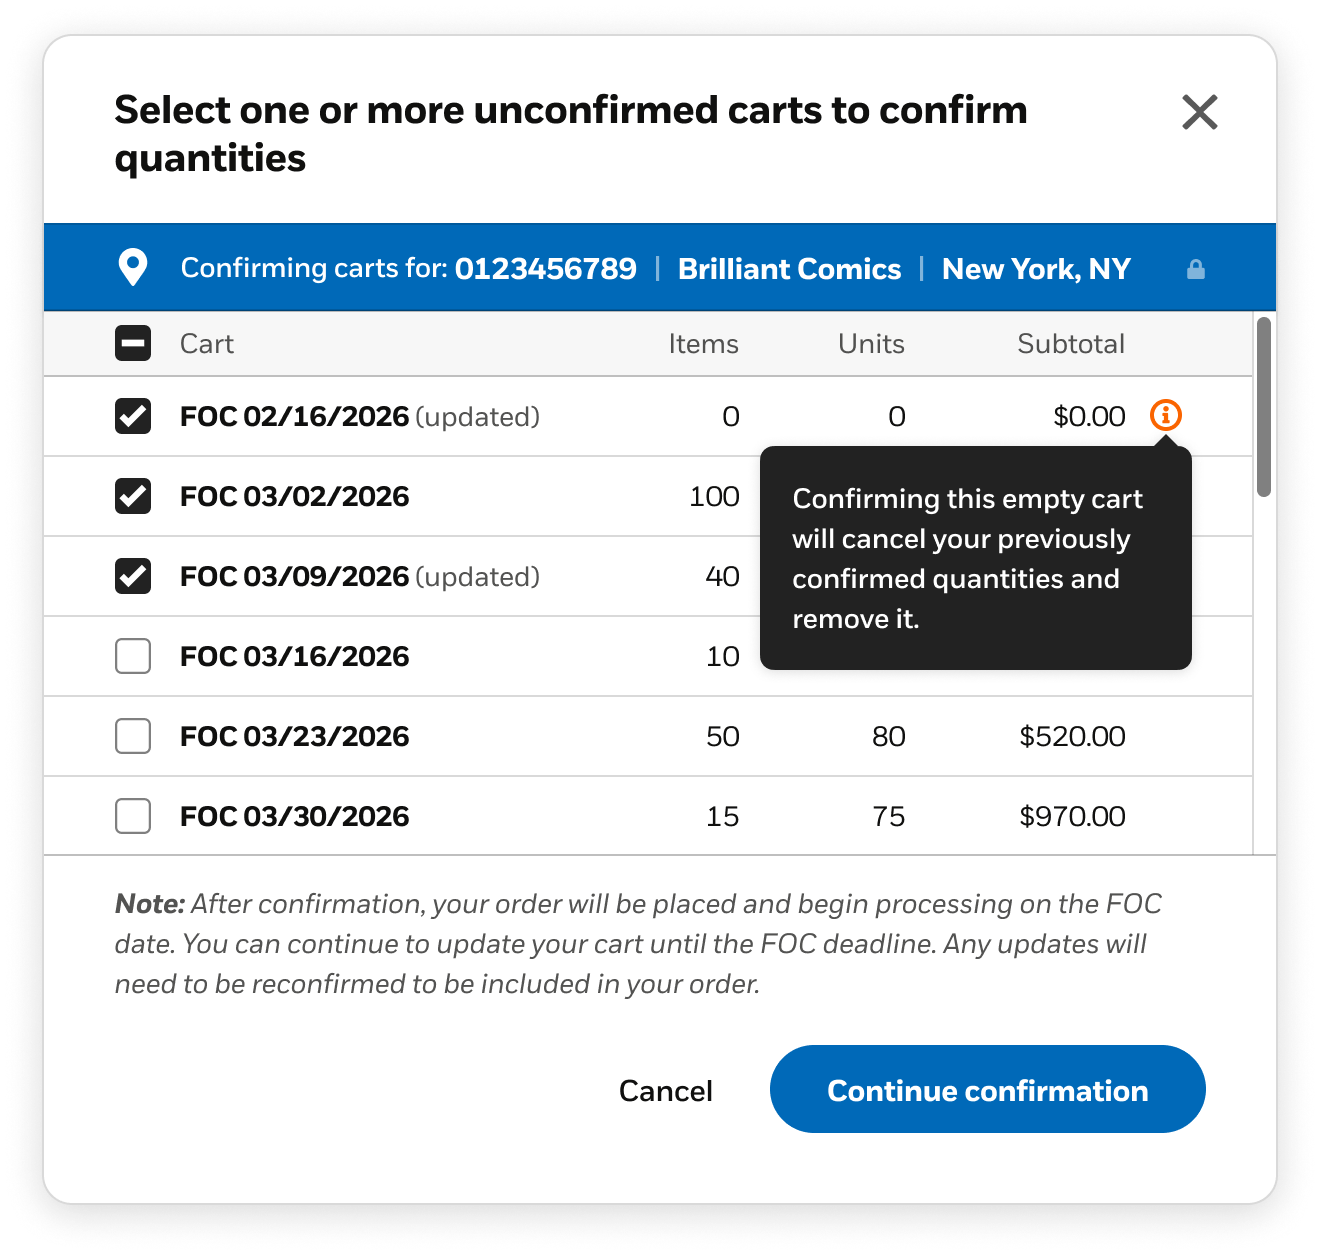
Task: Click the New York, NY location
Action: point(1036,269)
